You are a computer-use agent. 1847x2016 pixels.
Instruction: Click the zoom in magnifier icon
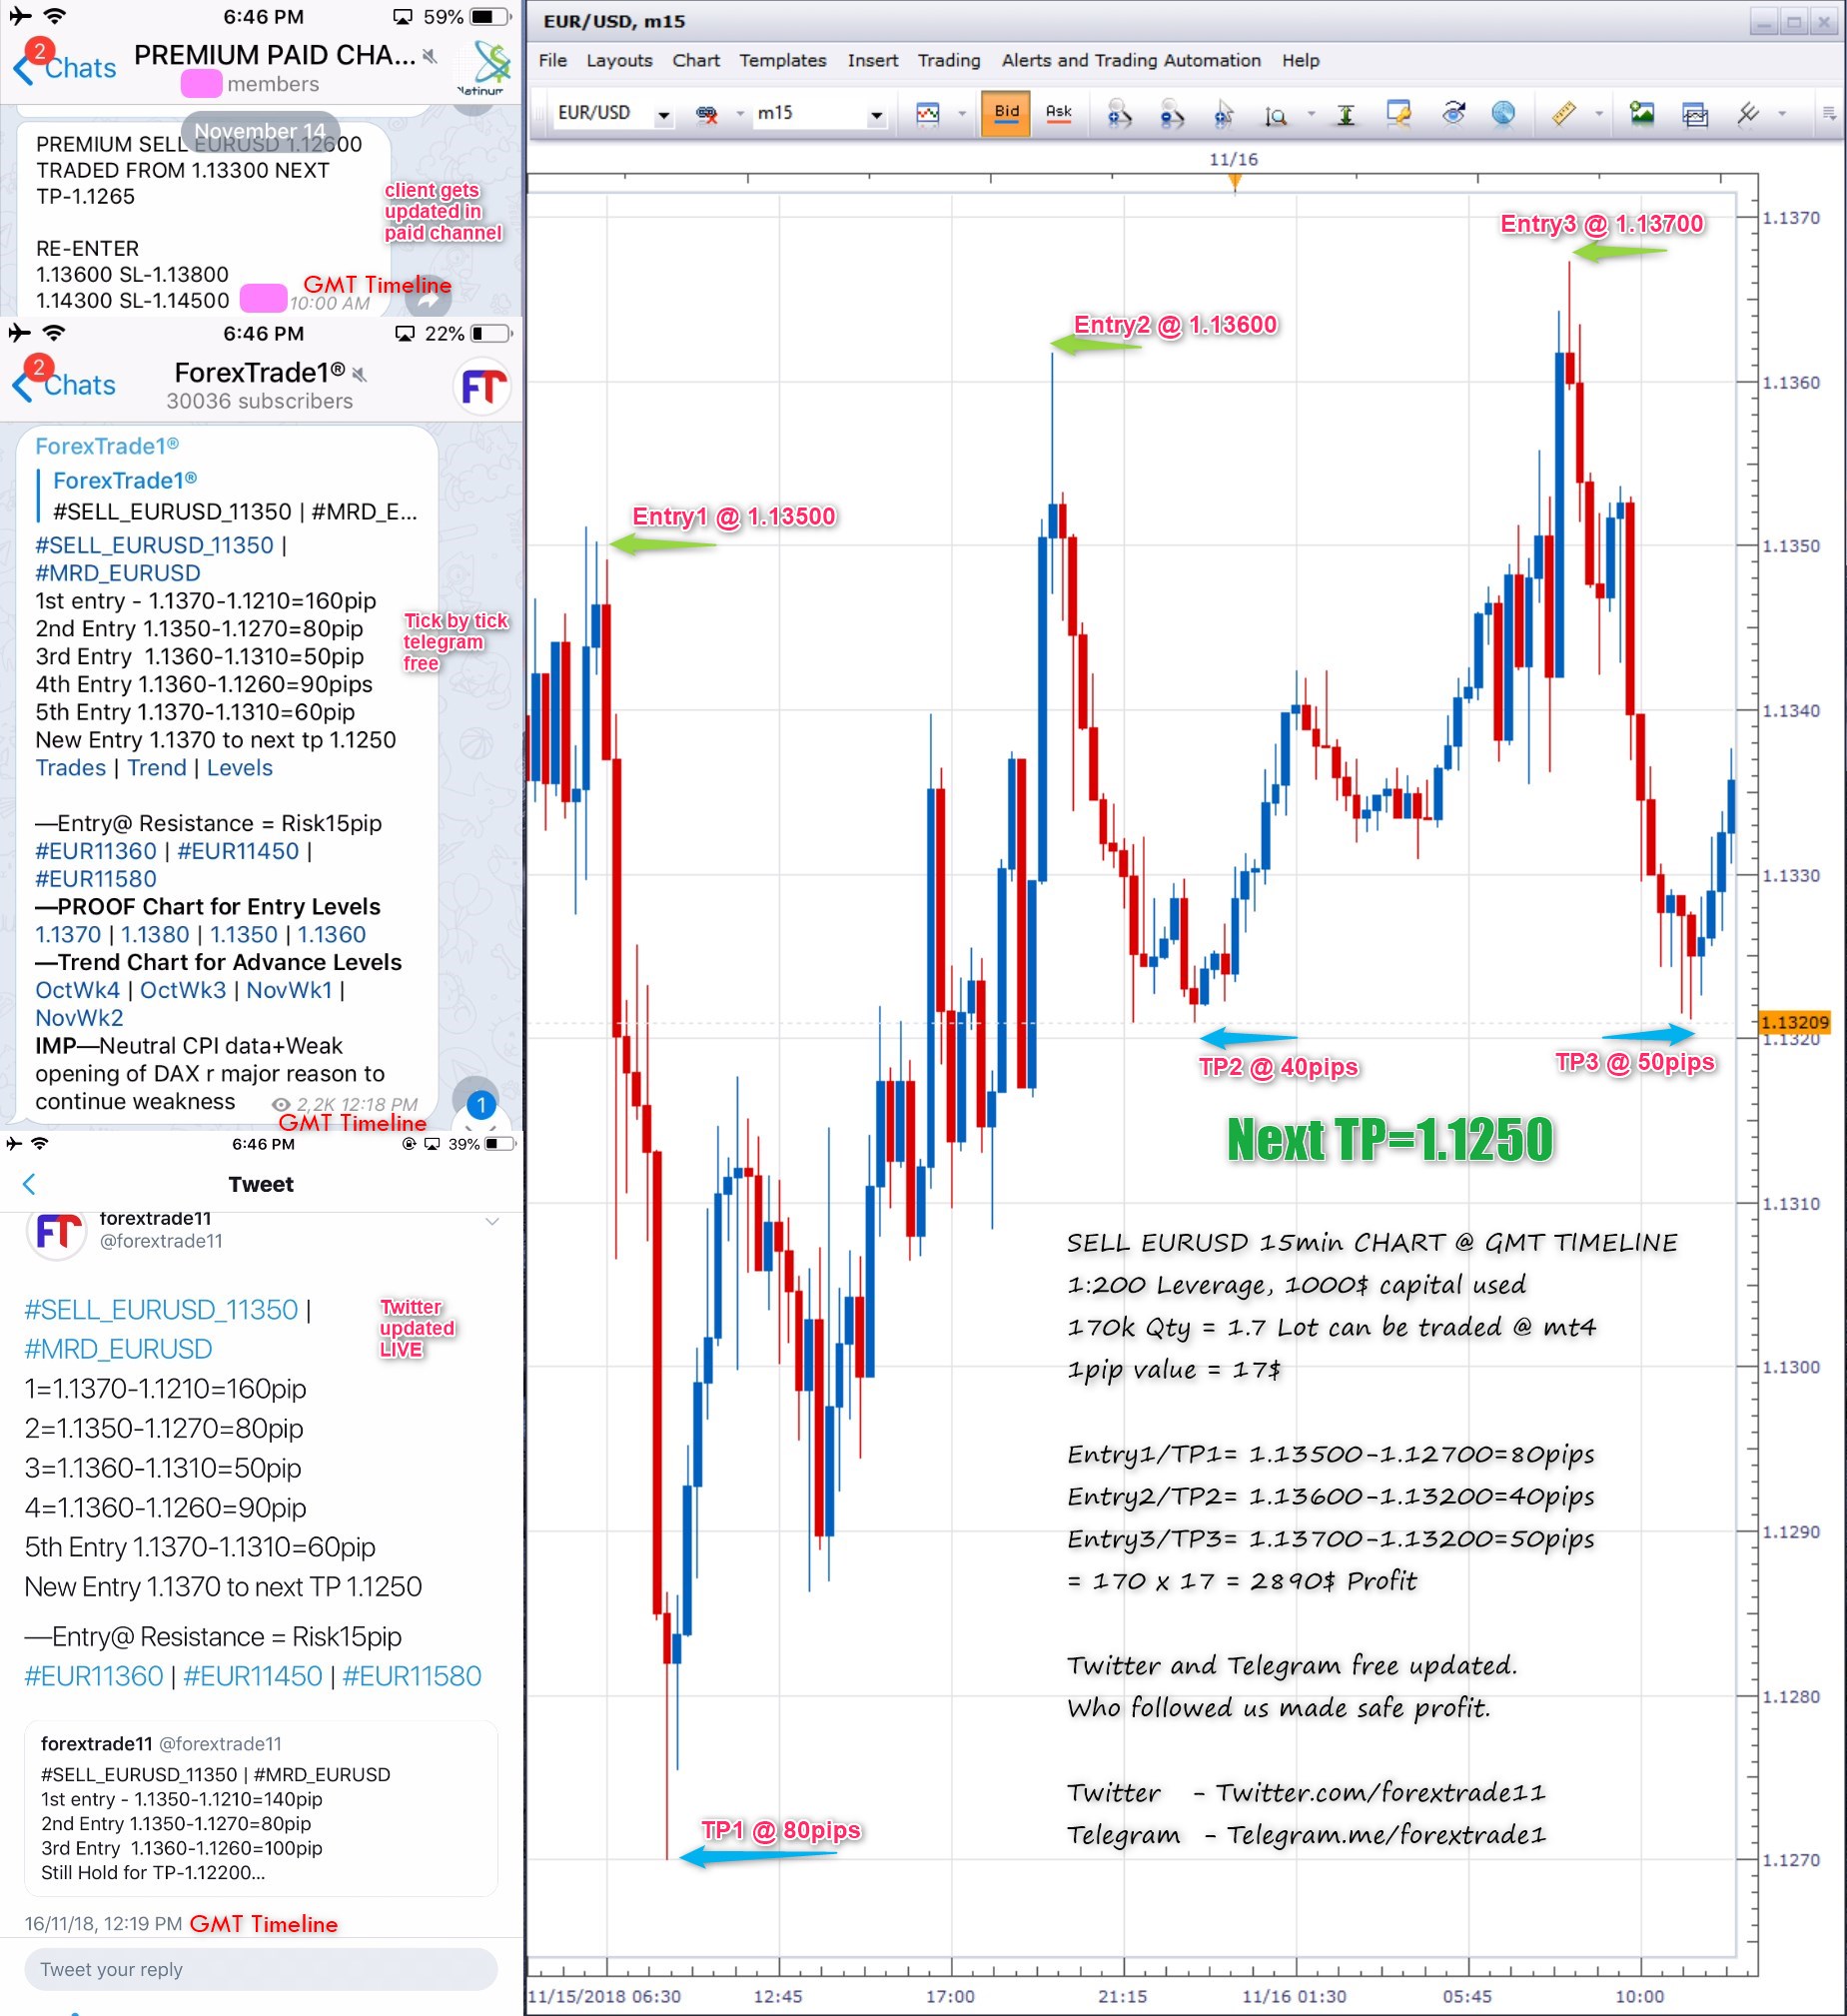pos(1119,114)
